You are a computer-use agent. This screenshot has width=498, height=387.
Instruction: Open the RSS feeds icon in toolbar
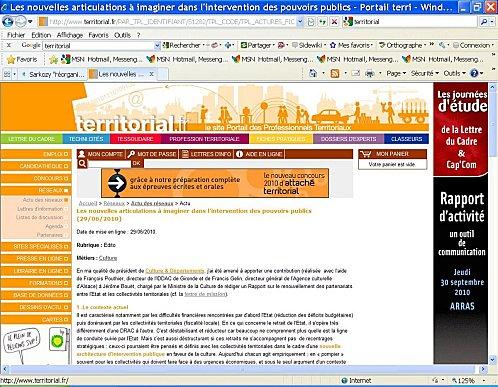tap(335, 74)
